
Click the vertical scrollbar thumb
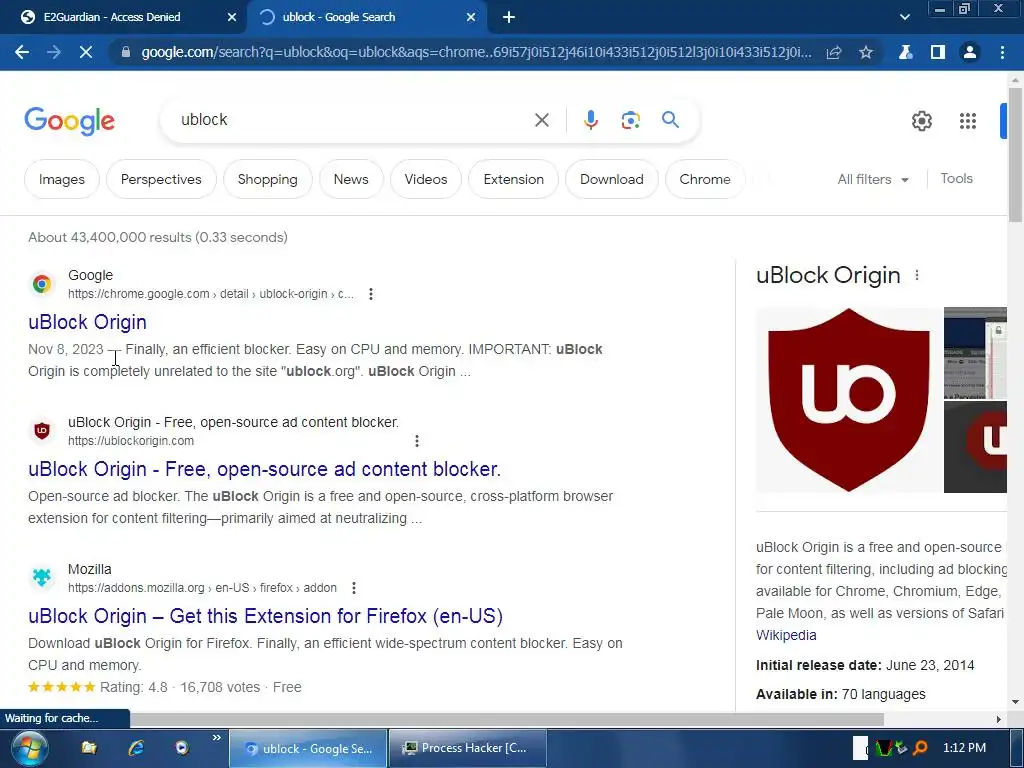pyautogui.click(x=1015, y=153)
